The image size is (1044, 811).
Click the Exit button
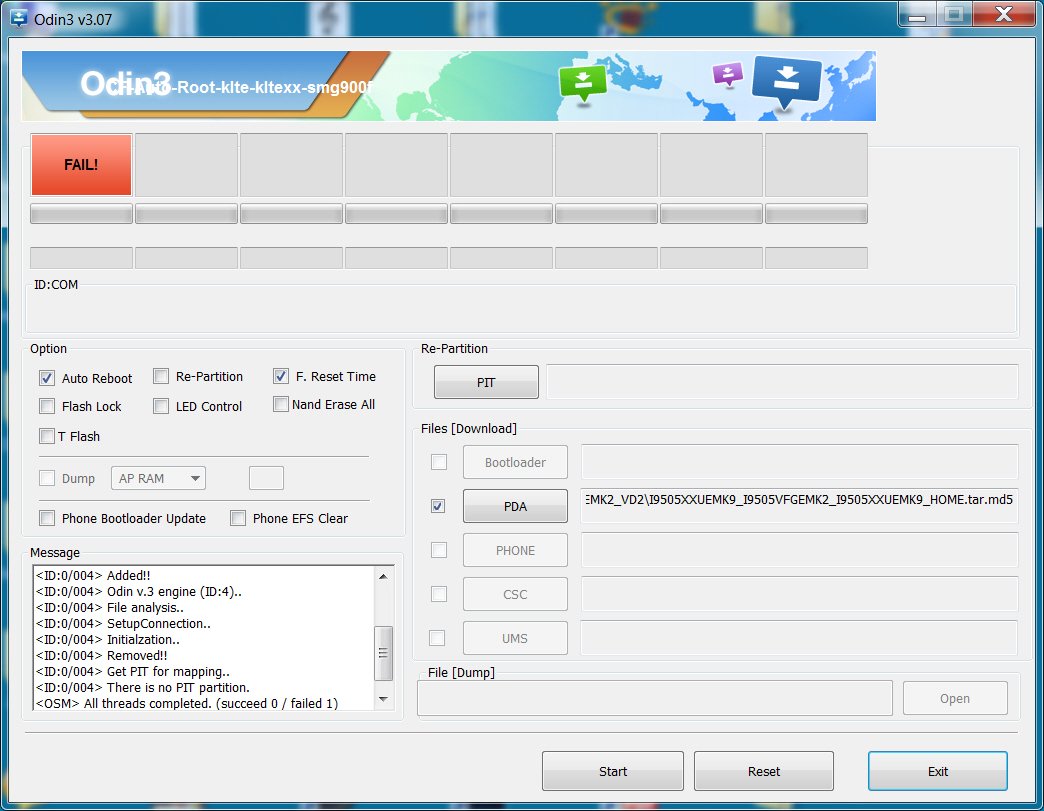pos(937,771)
